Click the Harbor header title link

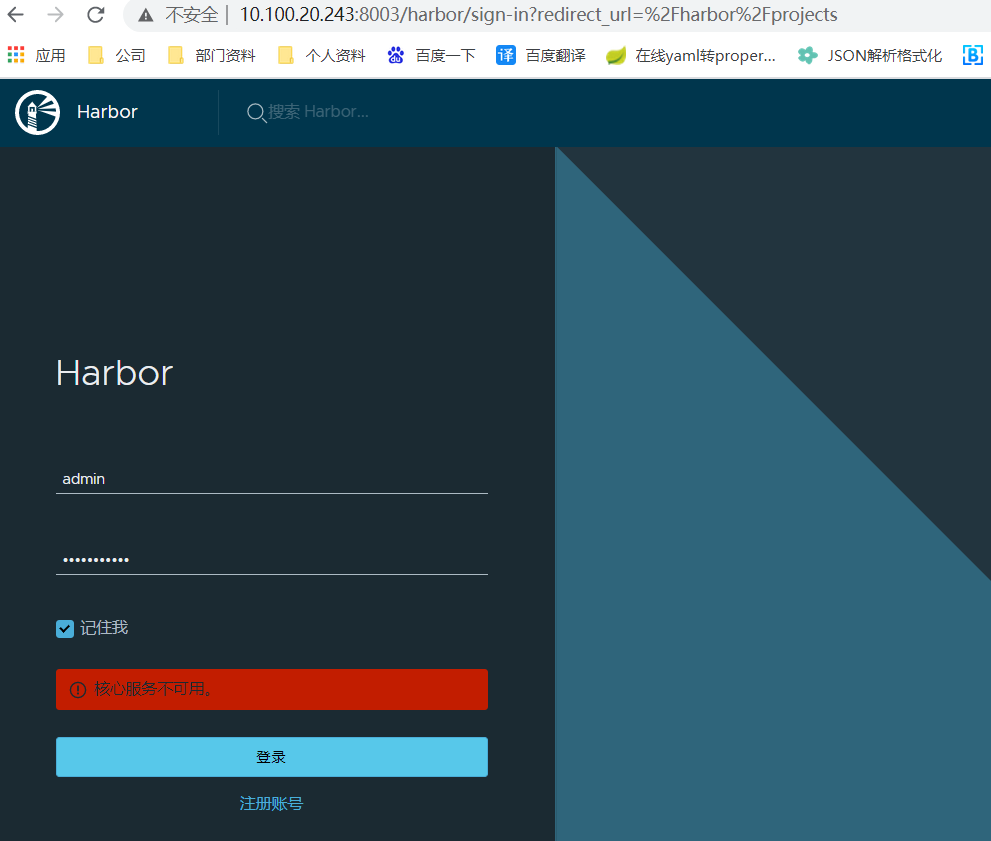click(x=107, y=112)
